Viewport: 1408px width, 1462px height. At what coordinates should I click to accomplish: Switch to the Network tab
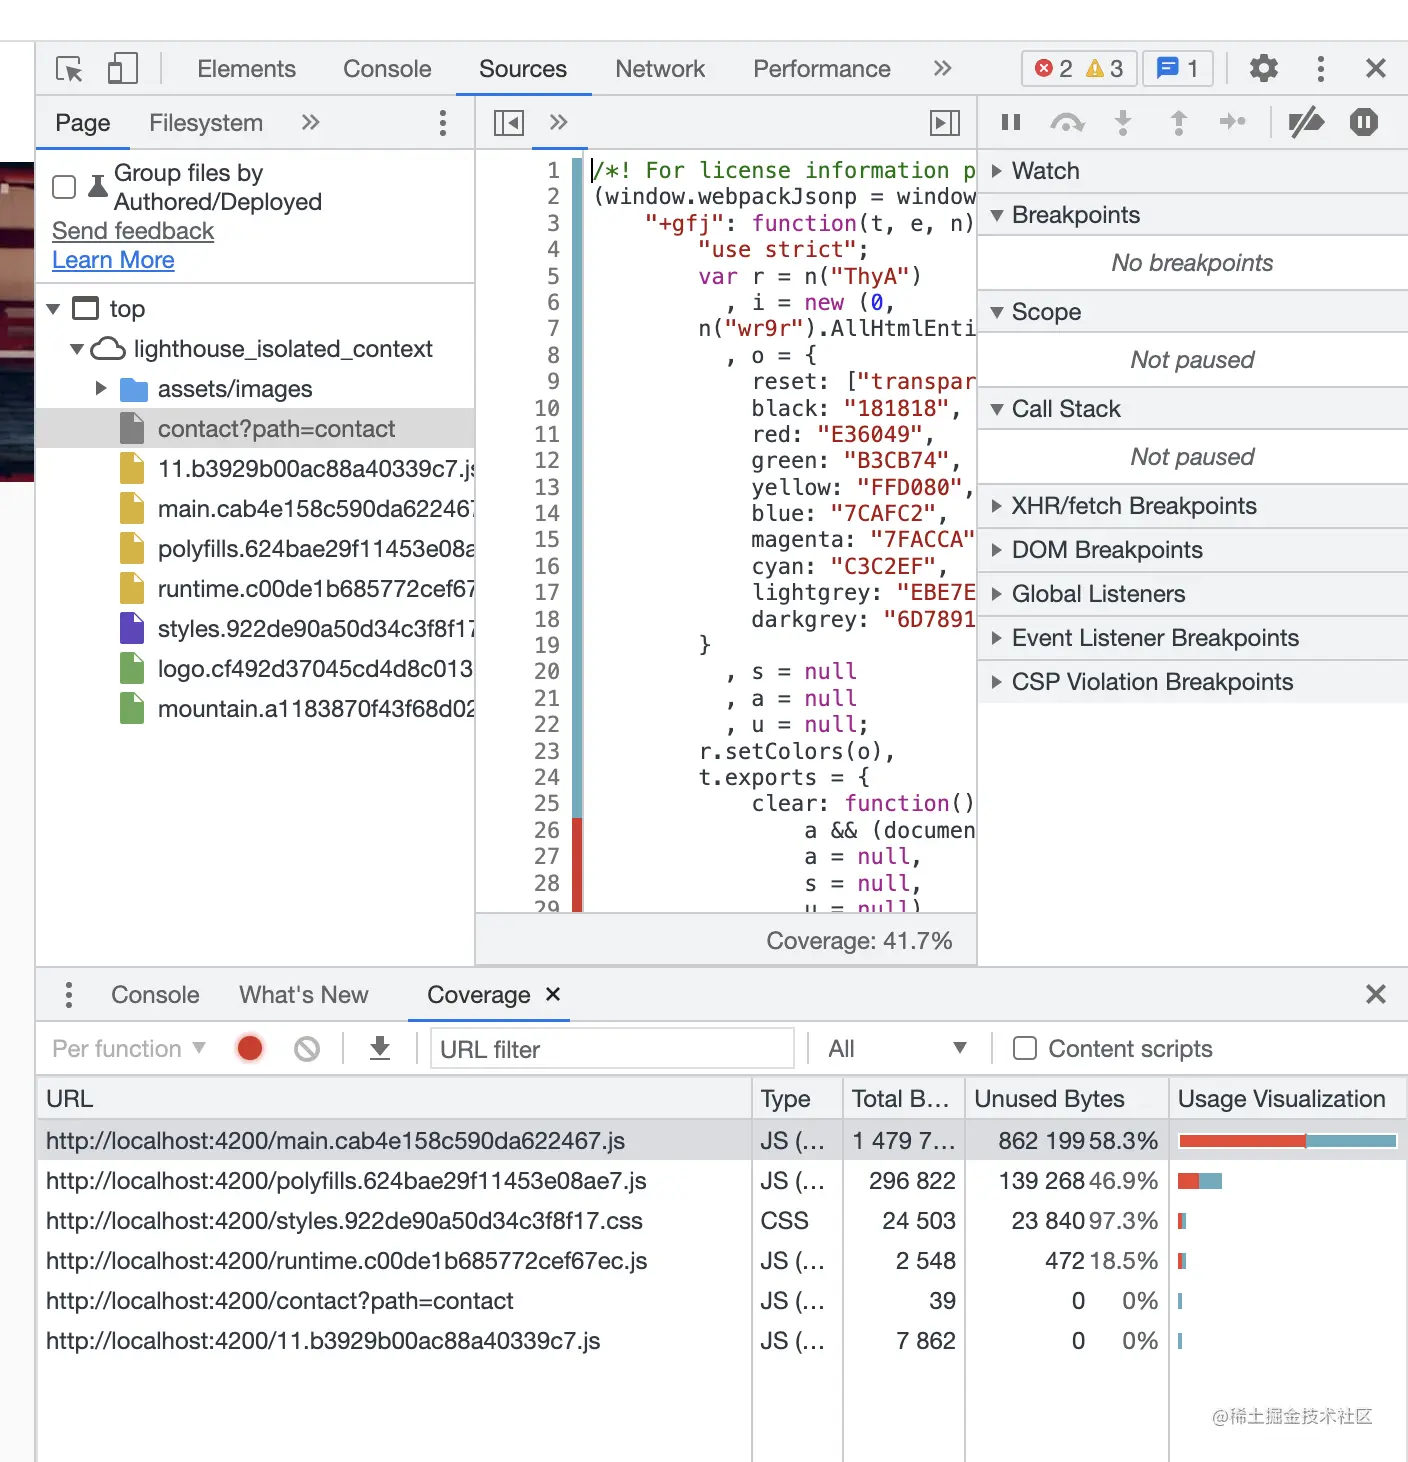pyautogui.click(x=660, y=69)
